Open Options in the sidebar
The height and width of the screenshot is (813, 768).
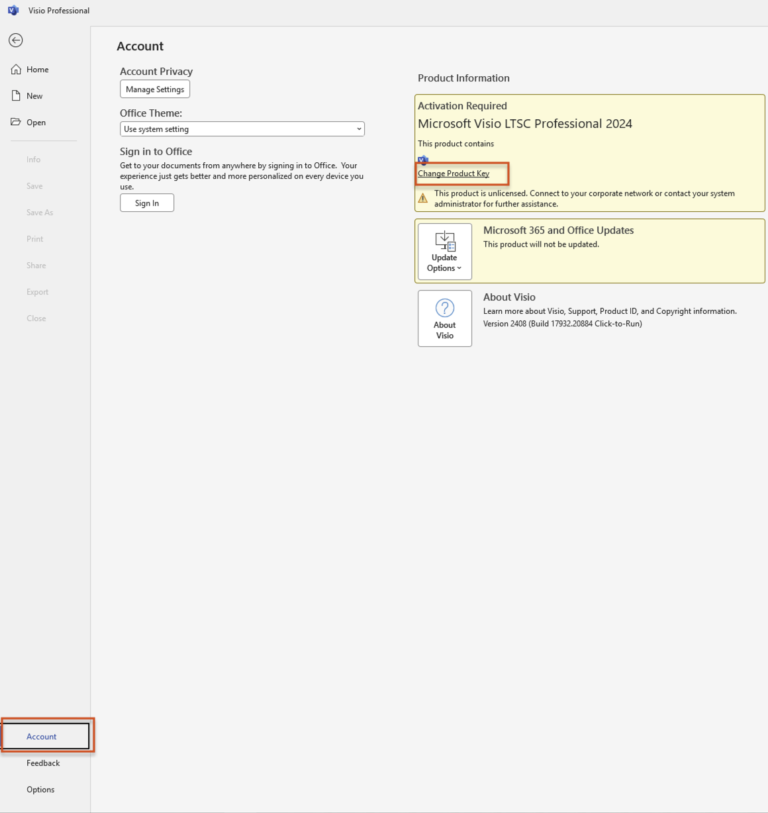click(x=40, y=789)
